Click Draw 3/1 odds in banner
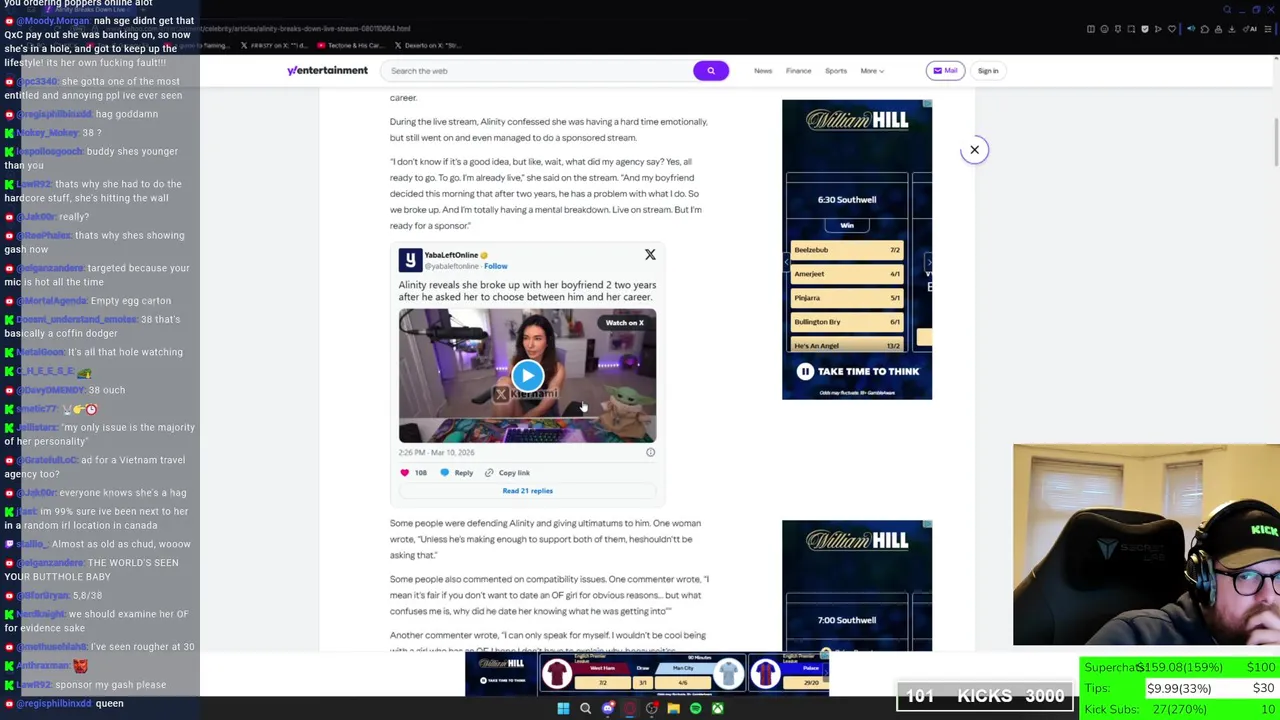This screenshot has width=1280, height=720. pos(643,683)
